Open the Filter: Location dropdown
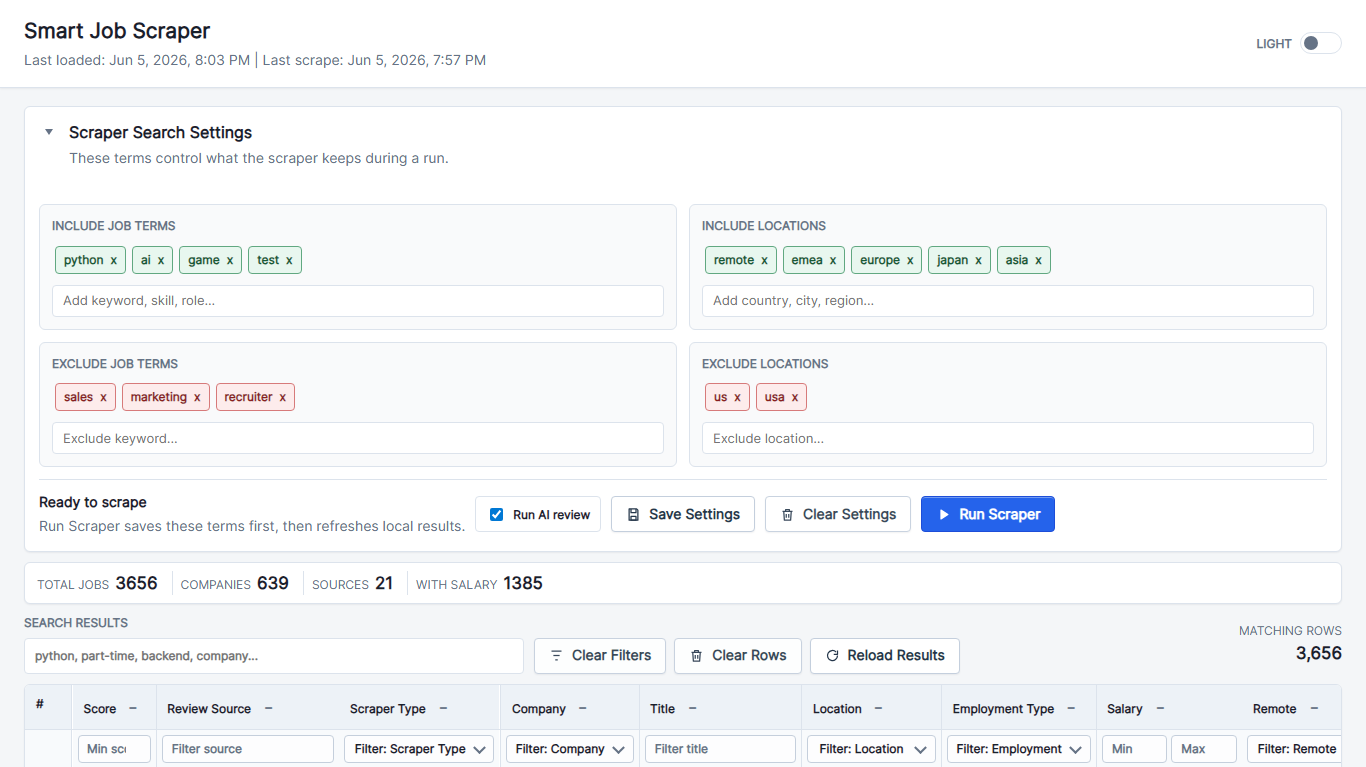The image size is (1366, 767). click(x=871, y=749)
